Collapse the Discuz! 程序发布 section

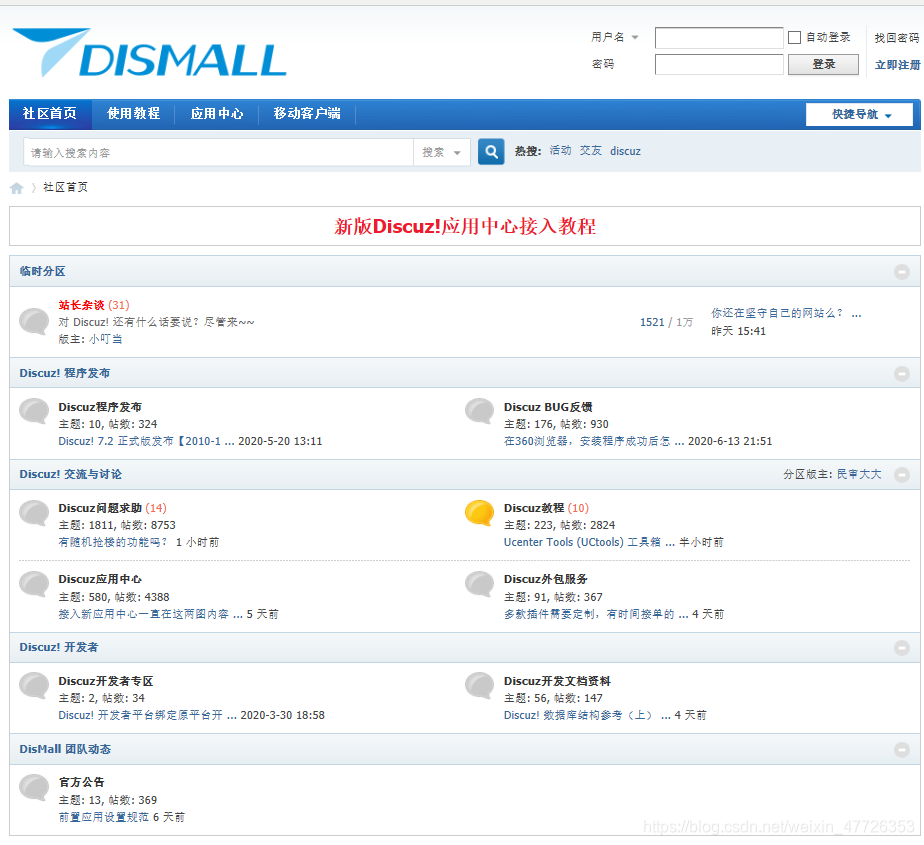(902, 374)
